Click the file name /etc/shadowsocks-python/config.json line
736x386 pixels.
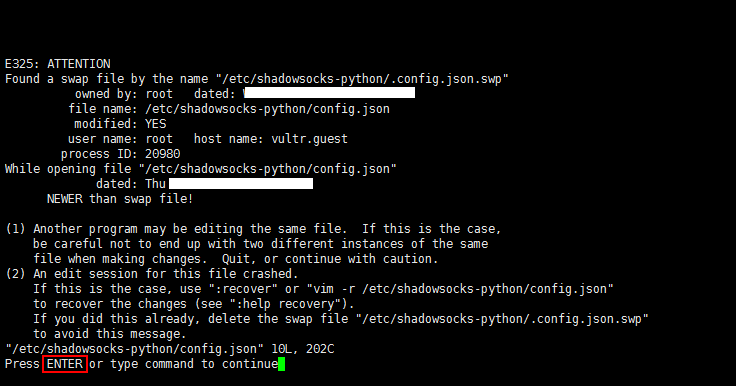pyautogui.click(x=229, y=109)
